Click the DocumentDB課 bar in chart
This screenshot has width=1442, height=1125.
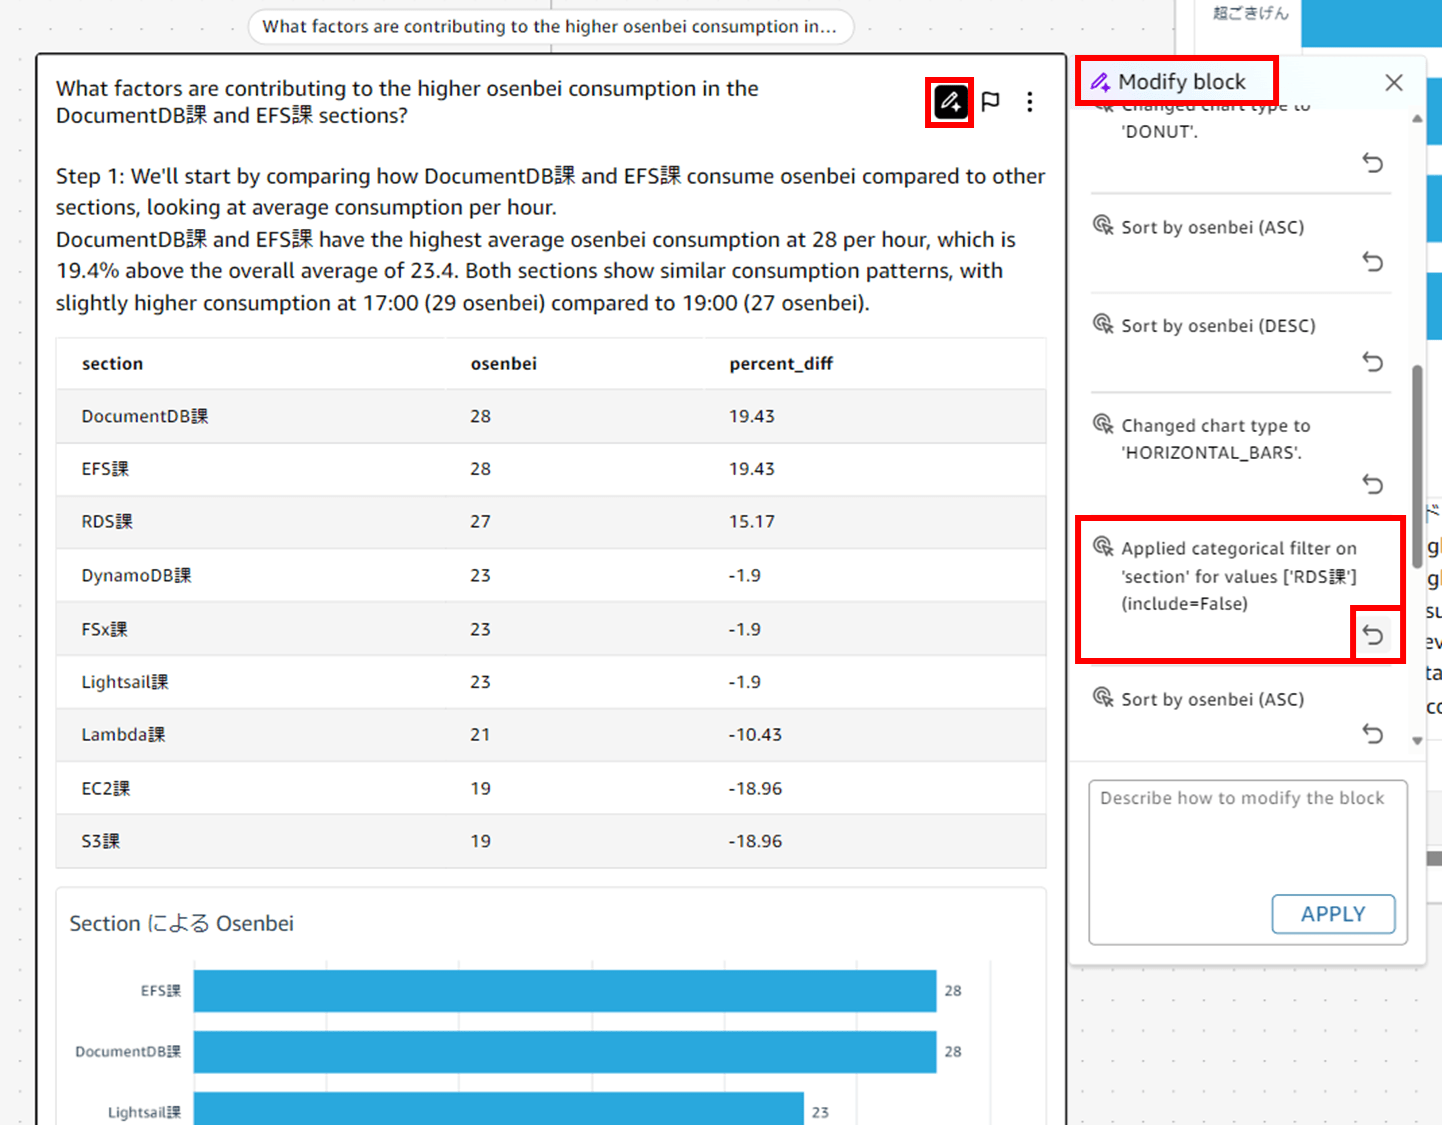(565, 1052)
